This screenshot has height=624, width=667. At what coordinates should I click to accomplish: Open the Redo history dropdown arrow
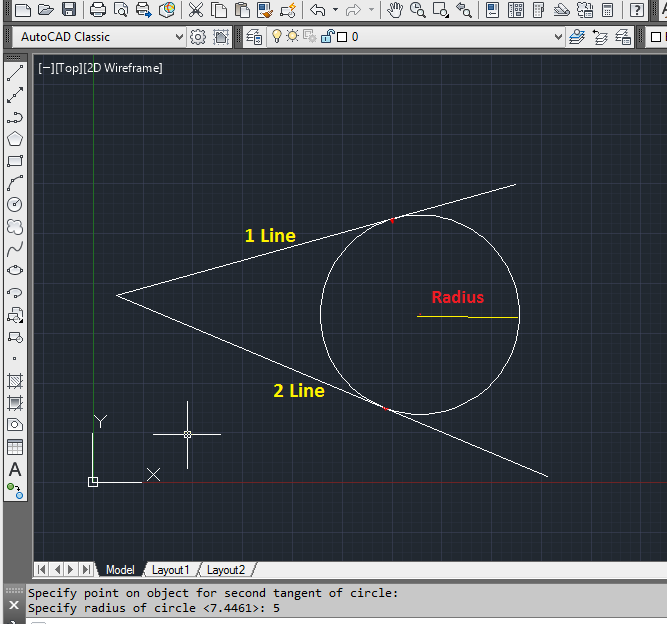click(371, 9)
